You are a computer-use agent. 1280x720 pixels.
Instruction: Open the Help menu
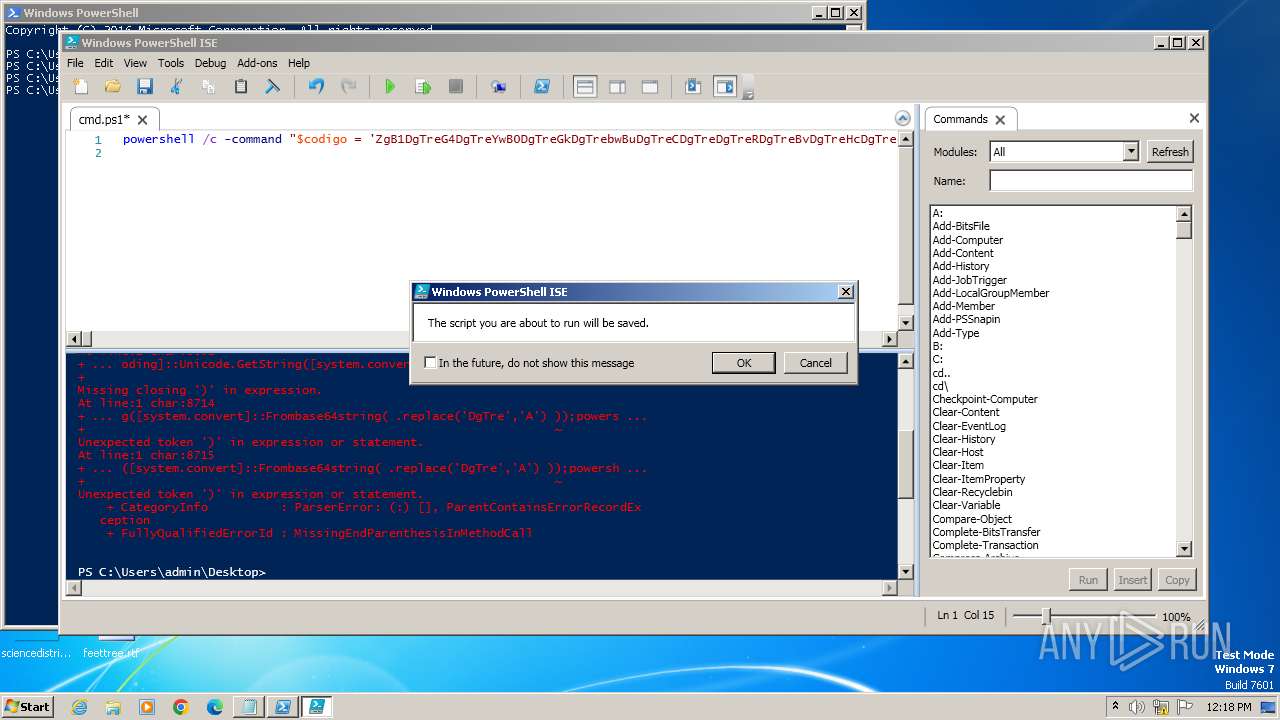[299, 63]
